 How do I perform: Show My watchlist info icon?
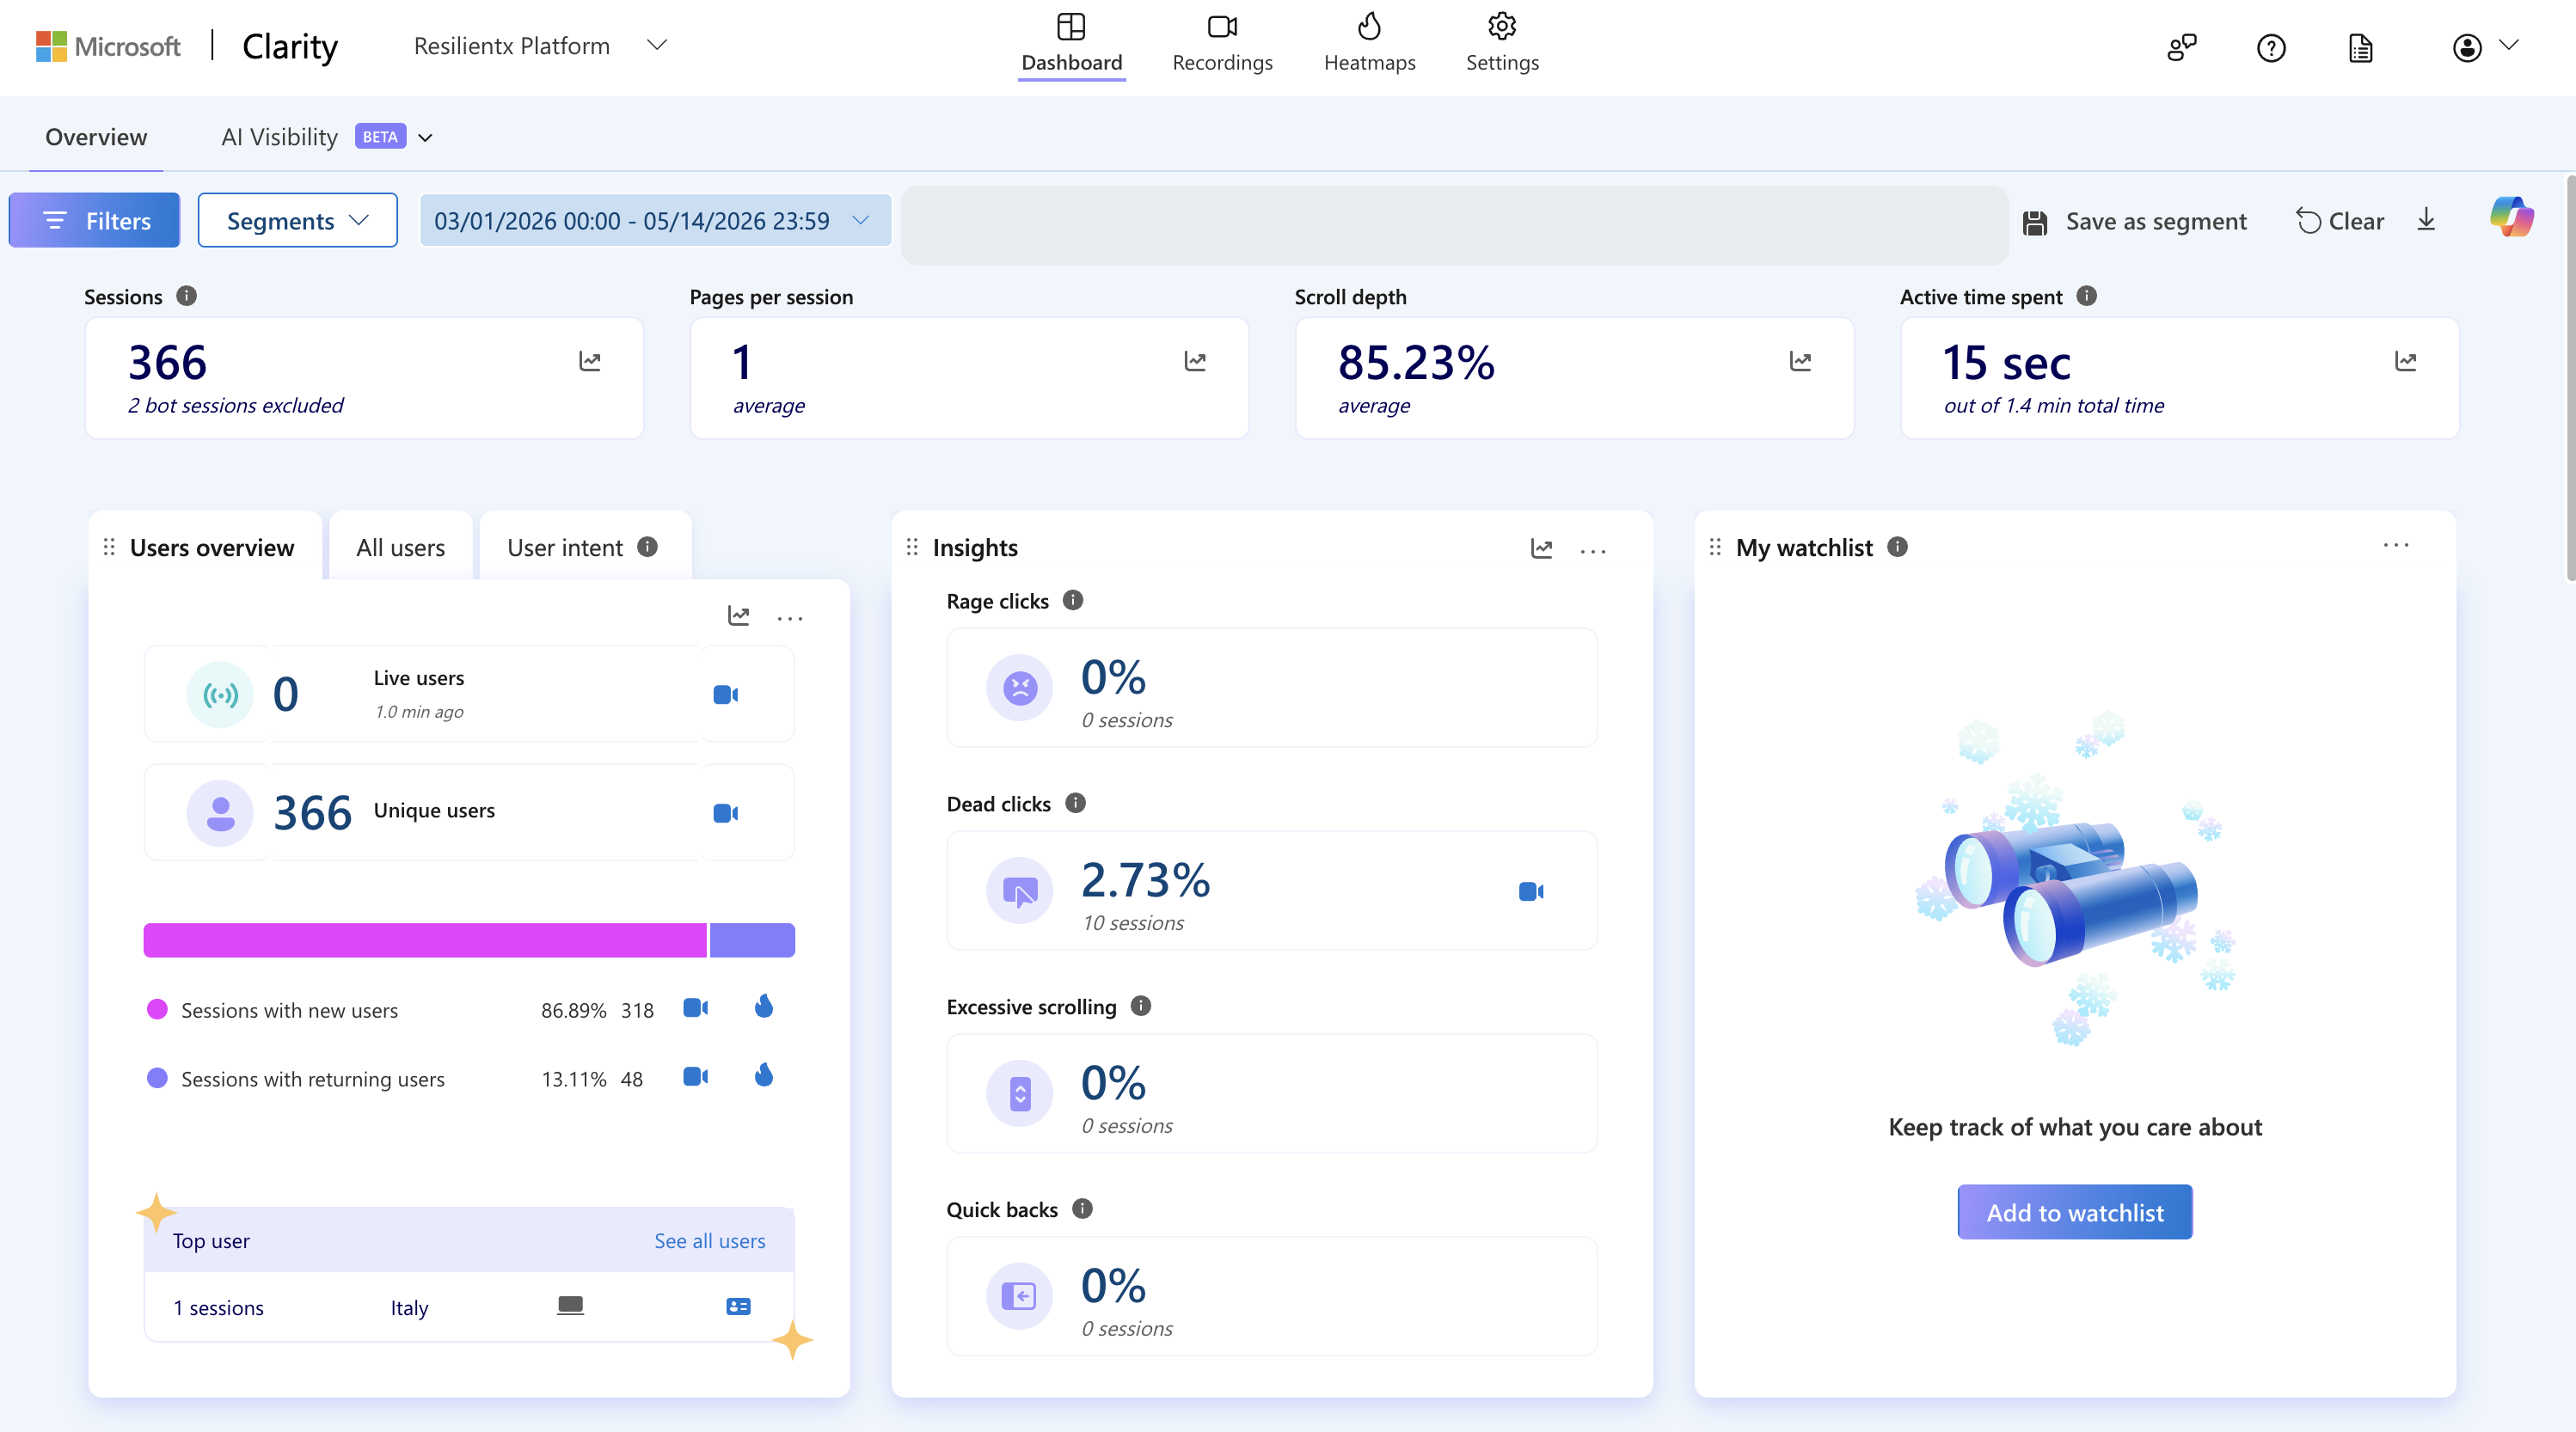[1897, 546]
